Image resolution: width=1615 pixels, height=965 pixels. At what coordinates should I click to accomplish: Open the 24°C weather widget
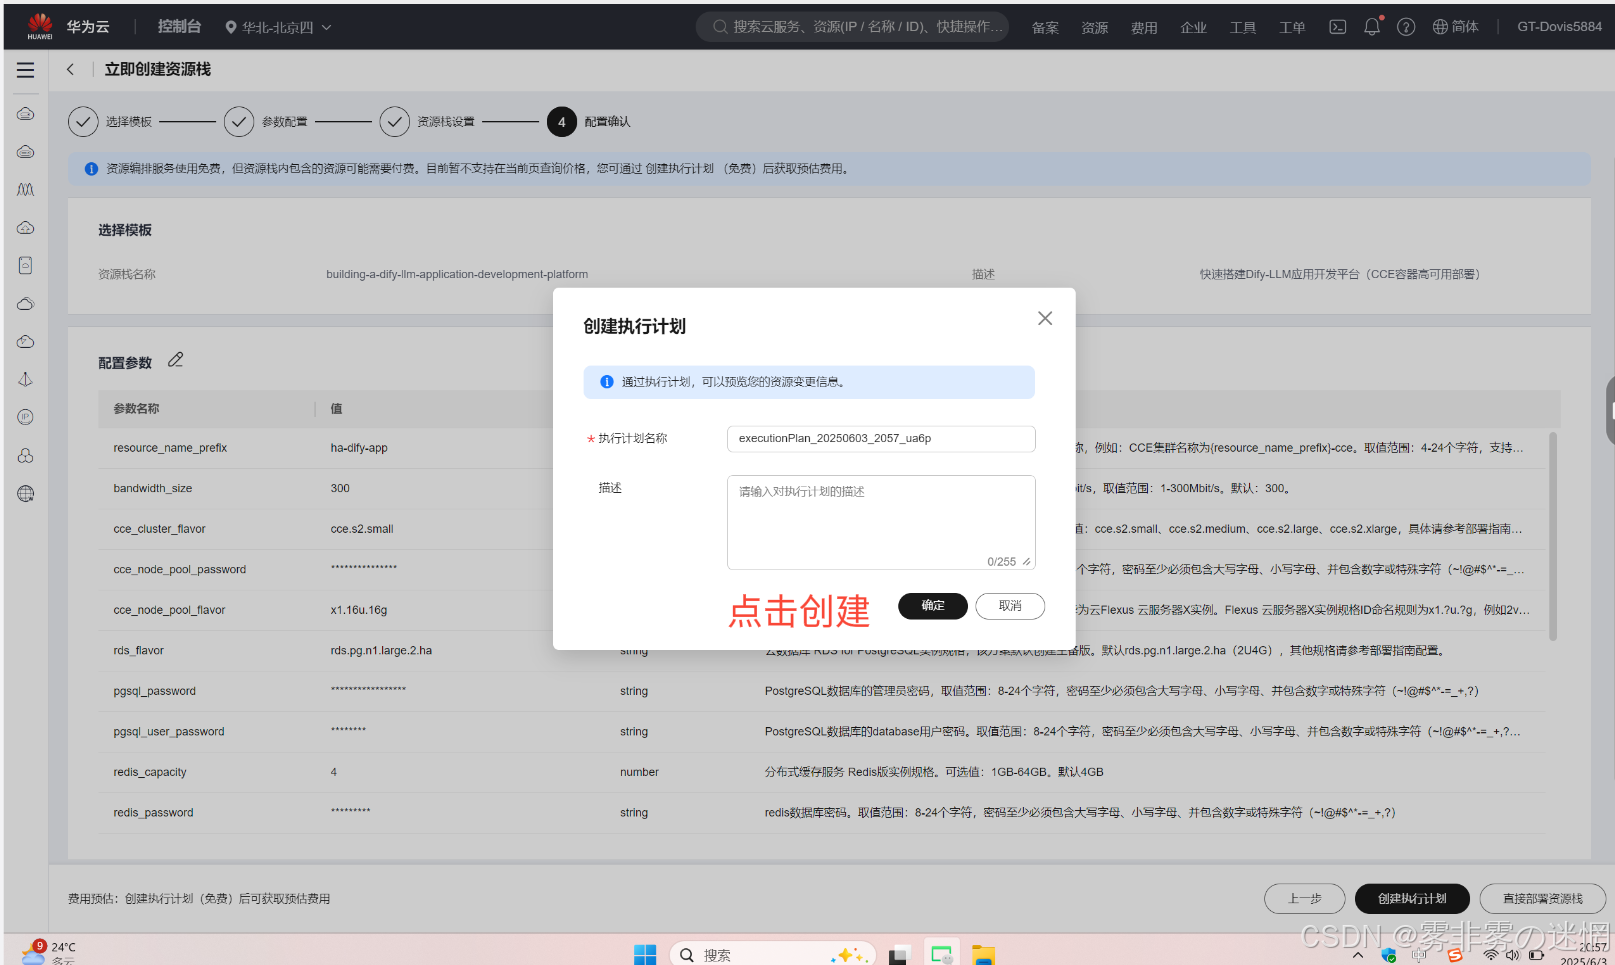coord(49,953)
